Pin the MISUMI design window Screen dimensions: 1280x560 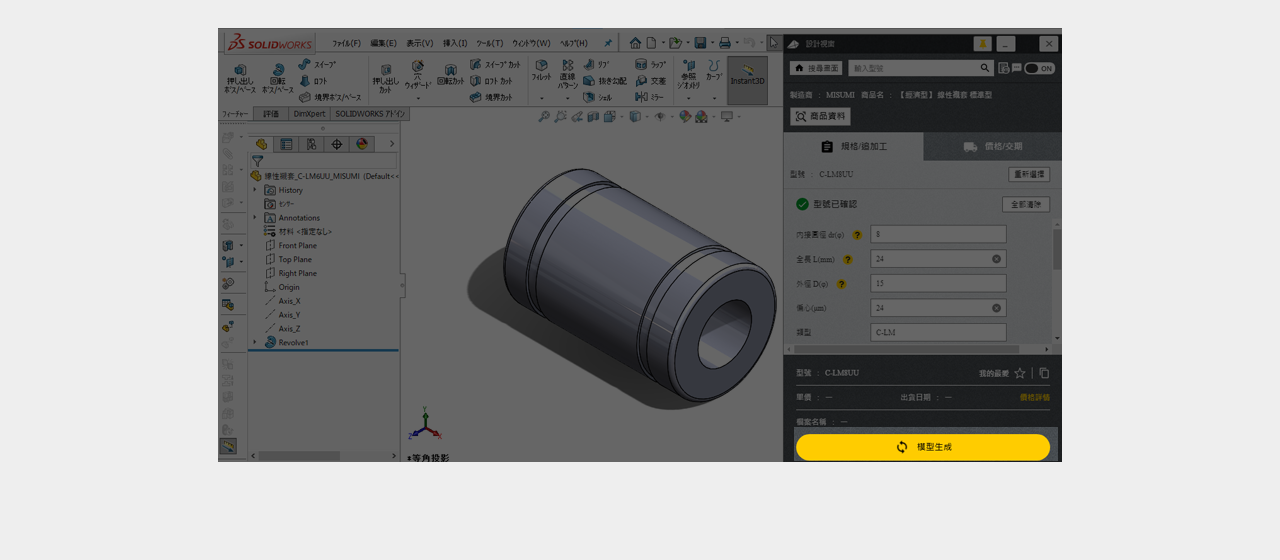(x=982, y=44)
